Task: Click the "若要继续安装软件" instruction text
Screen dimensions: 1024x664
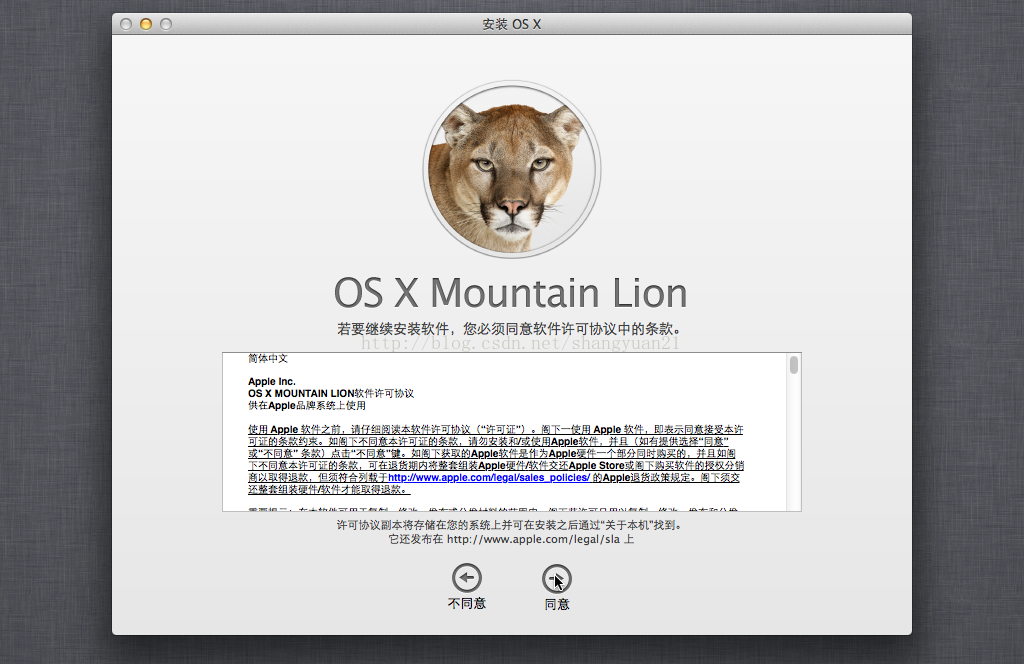Action: (x=511, y=328)
